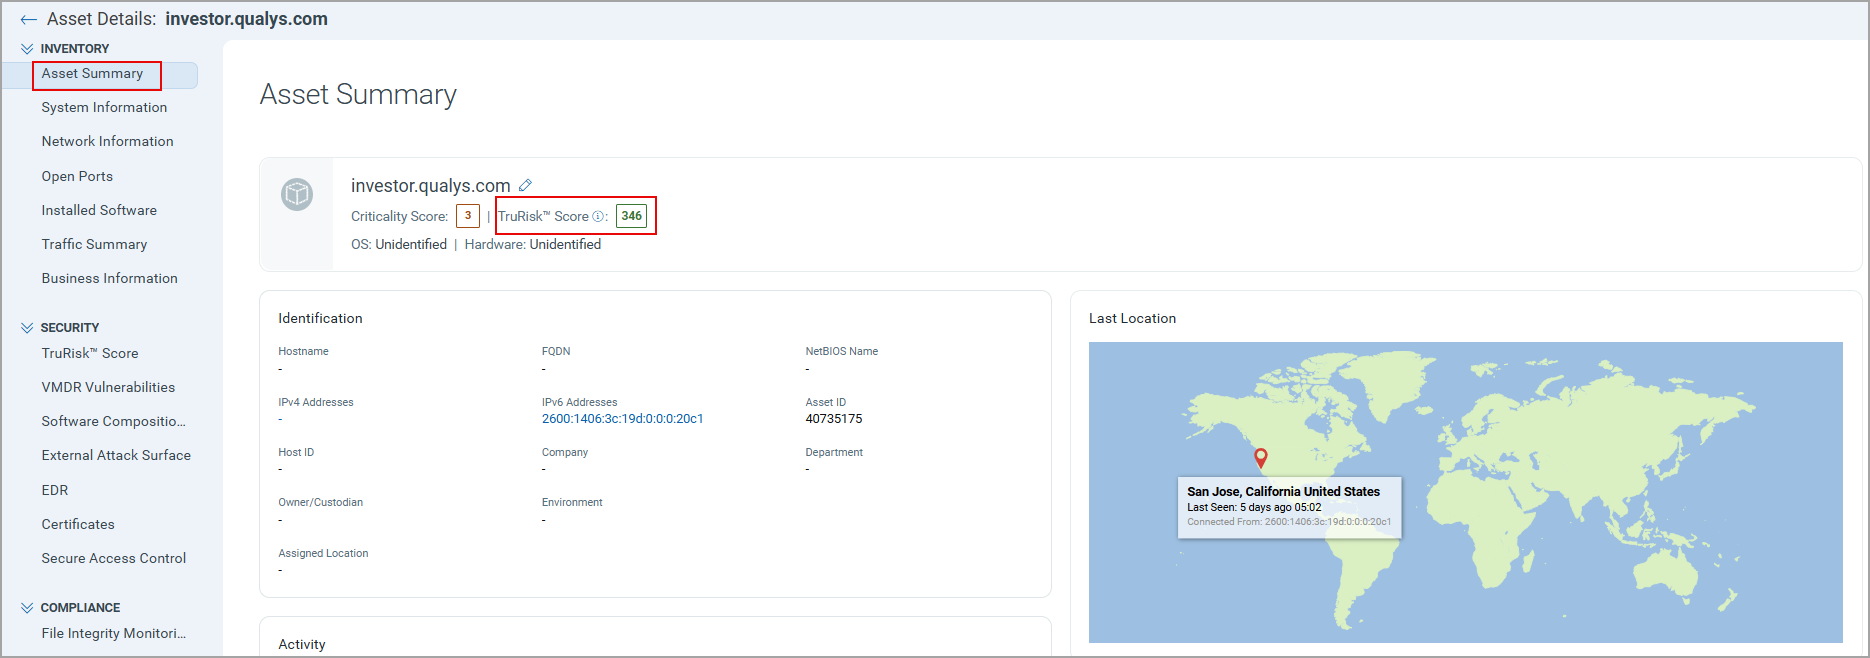Collapse the COMPLIANCE section

(27, 607)
